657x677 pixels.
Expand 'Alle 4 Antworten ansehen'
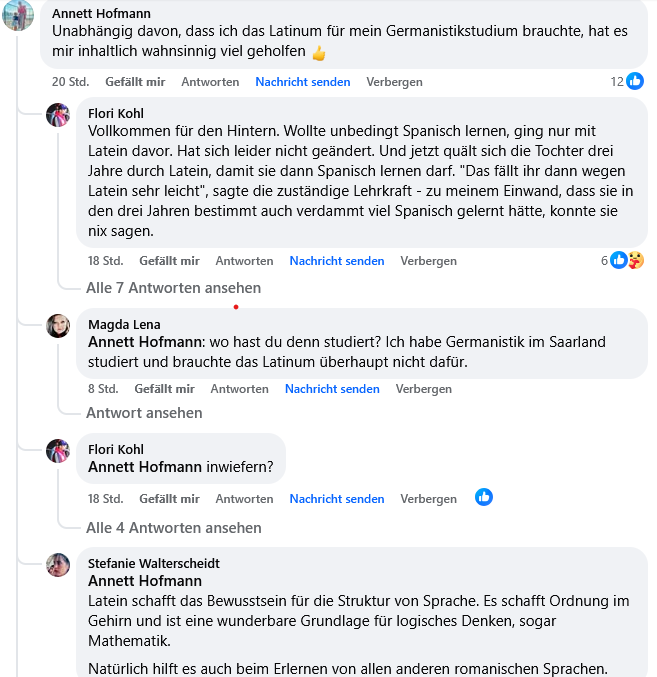click(173, 528)
